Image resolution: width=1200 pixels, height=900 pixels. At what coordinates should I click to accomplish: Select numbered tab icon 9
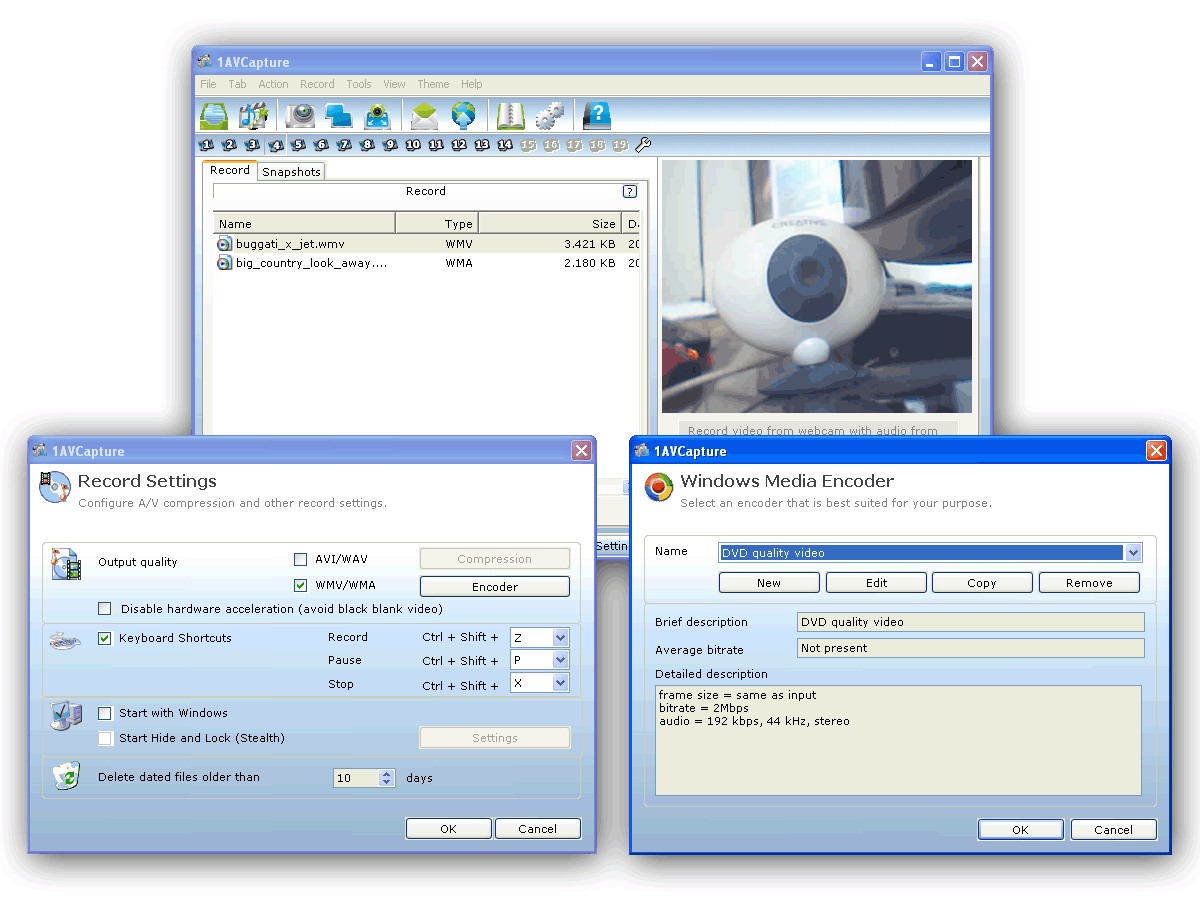[391, 145]
